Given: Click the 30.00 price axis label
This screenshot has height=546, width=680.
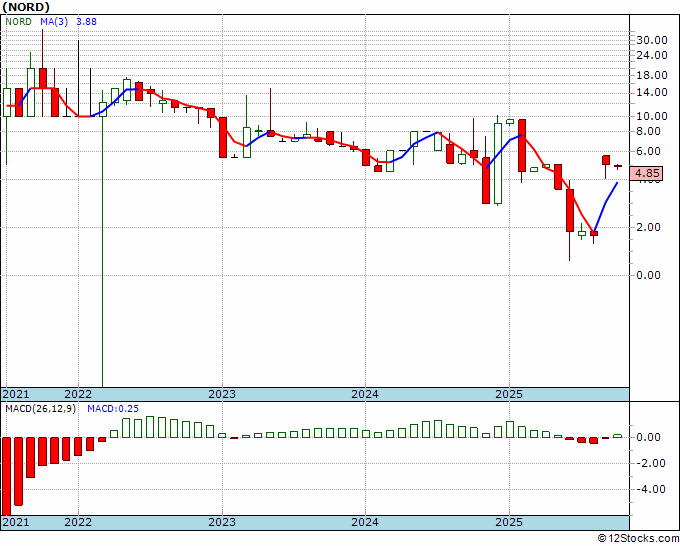Looking at the screenshot, I should click(x=652, y=40).
